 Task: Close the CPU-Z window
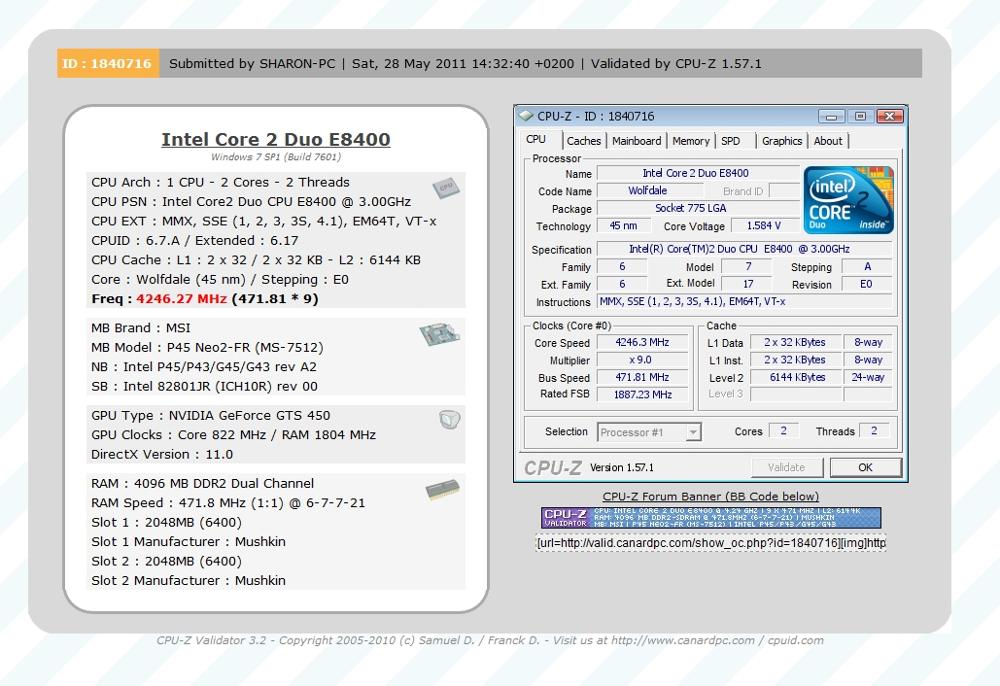(889, 116)
